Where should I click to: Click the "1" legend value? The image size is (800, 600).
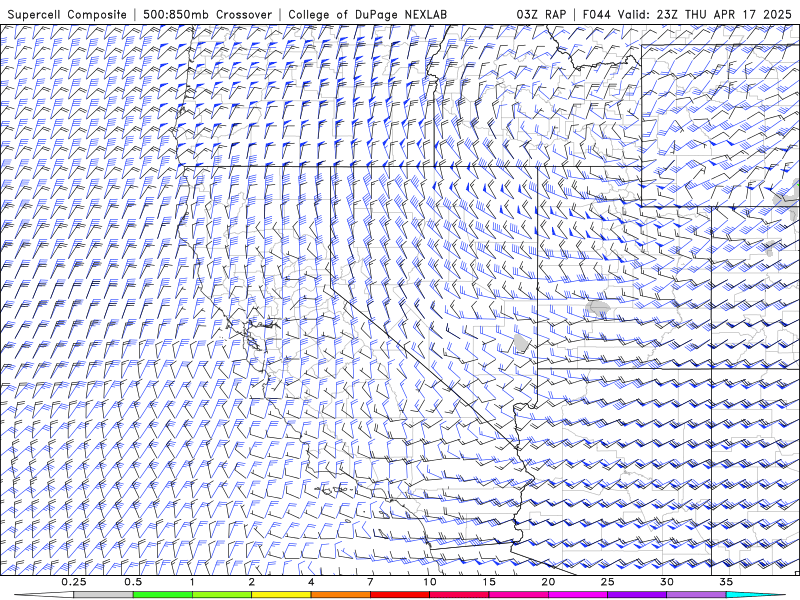(192, 582)
